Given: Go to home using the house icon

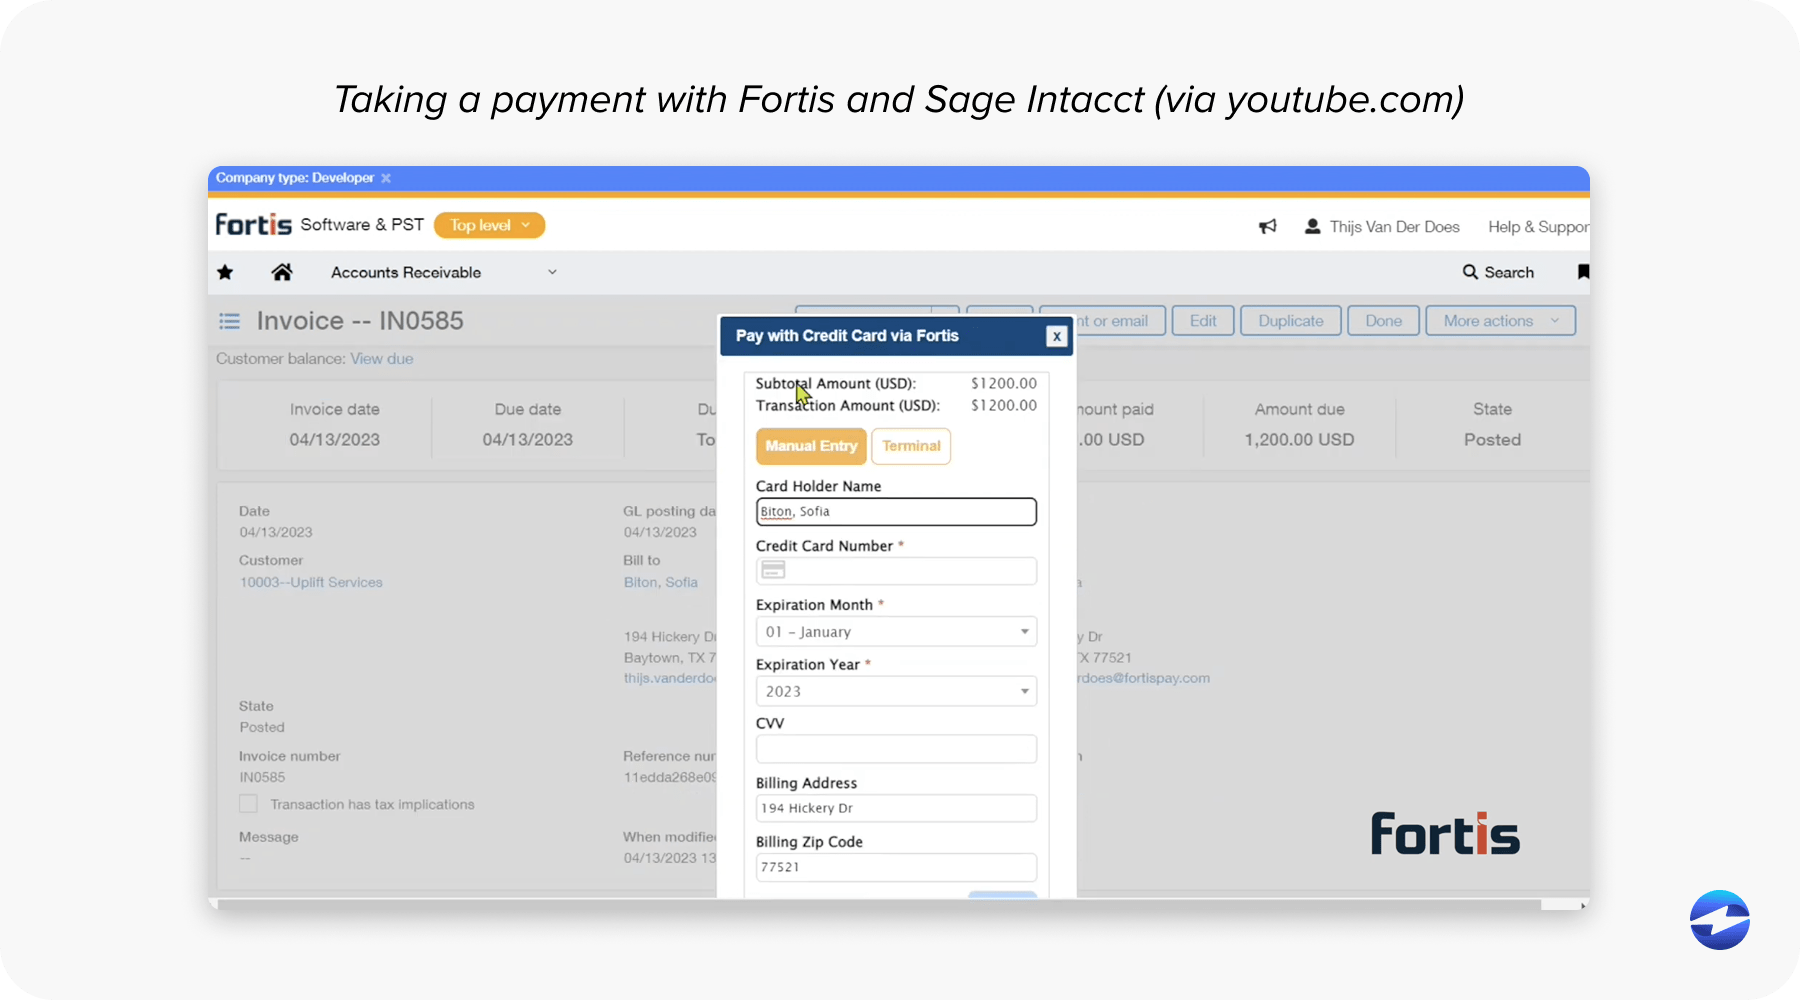Looking at the screenshot, I should pyautogui.click(x=282, y=272).
